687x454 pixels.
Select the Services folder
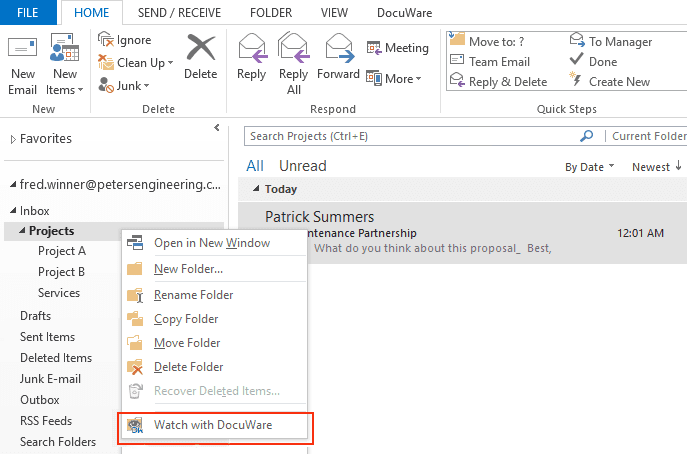click(59, 293)
